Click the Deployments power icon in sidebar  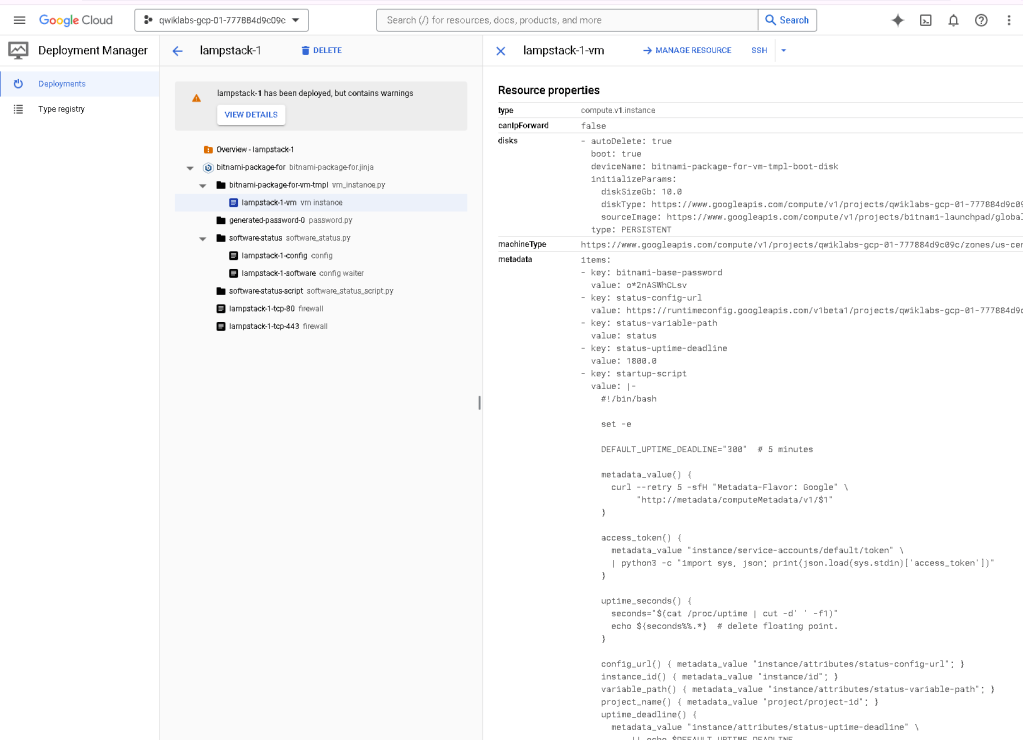[x=18, y=84]
